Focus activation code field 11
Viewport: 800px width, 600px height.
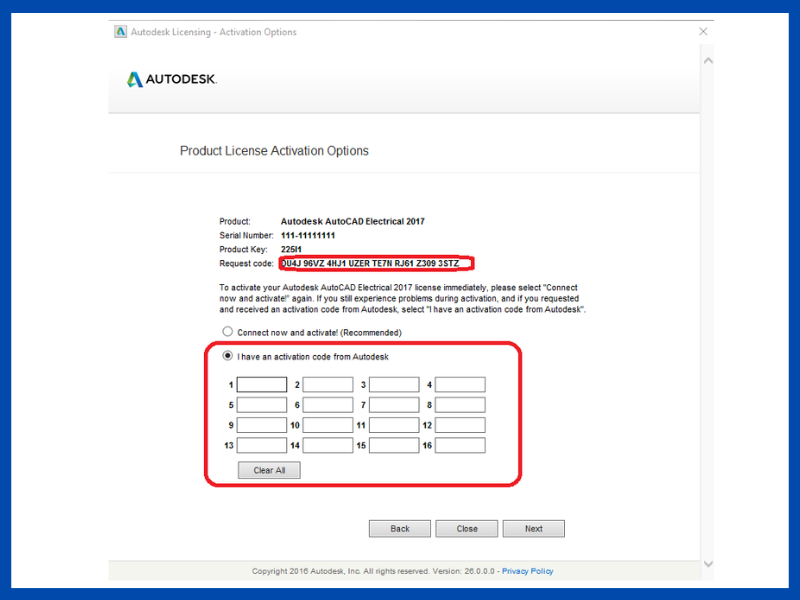tap(394, 425)
